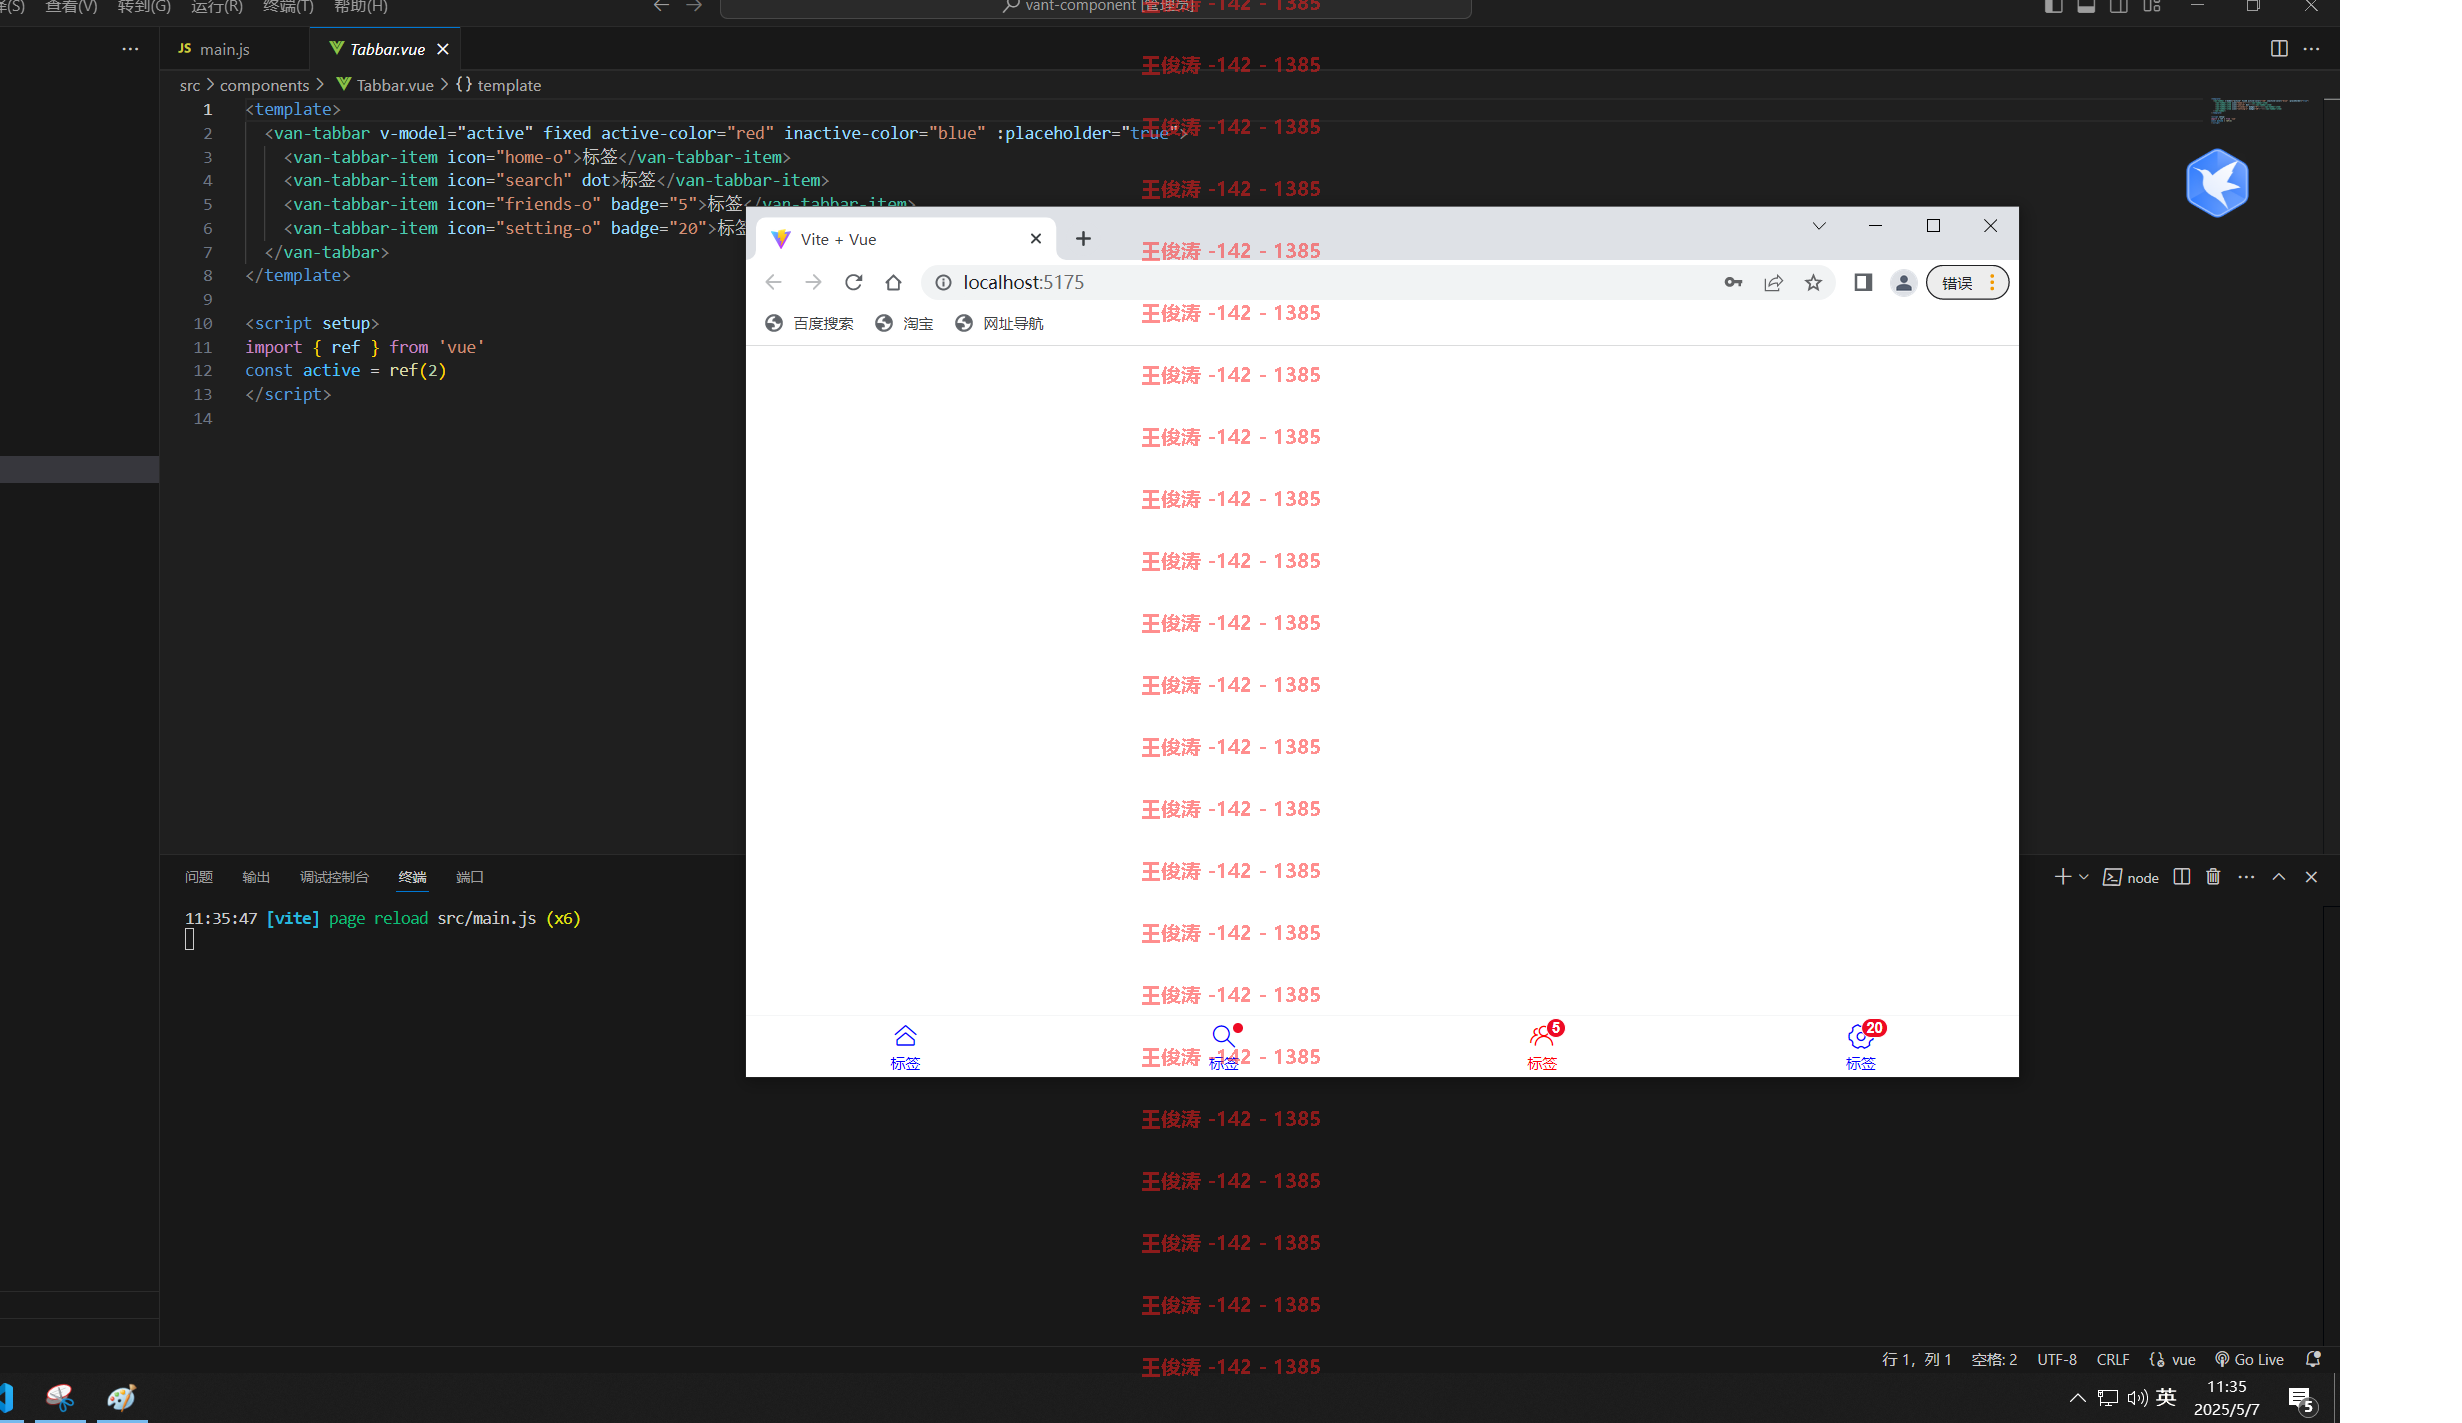Open the 问题 panel tab
The image size is (2462, 1423).
click(199, 877)
